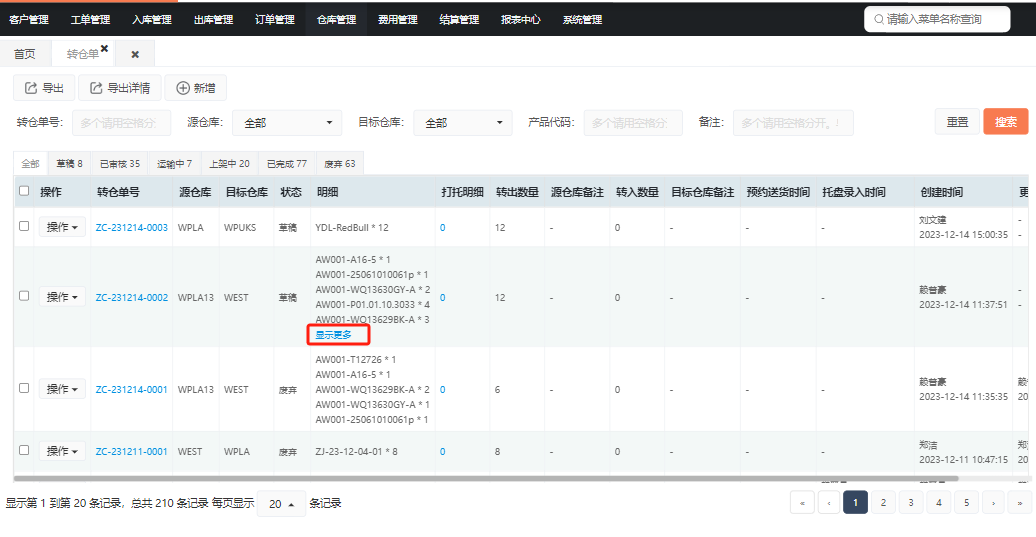
Task: Open transfer order ZC-231214-0001 link
Action: pos(131,390)
